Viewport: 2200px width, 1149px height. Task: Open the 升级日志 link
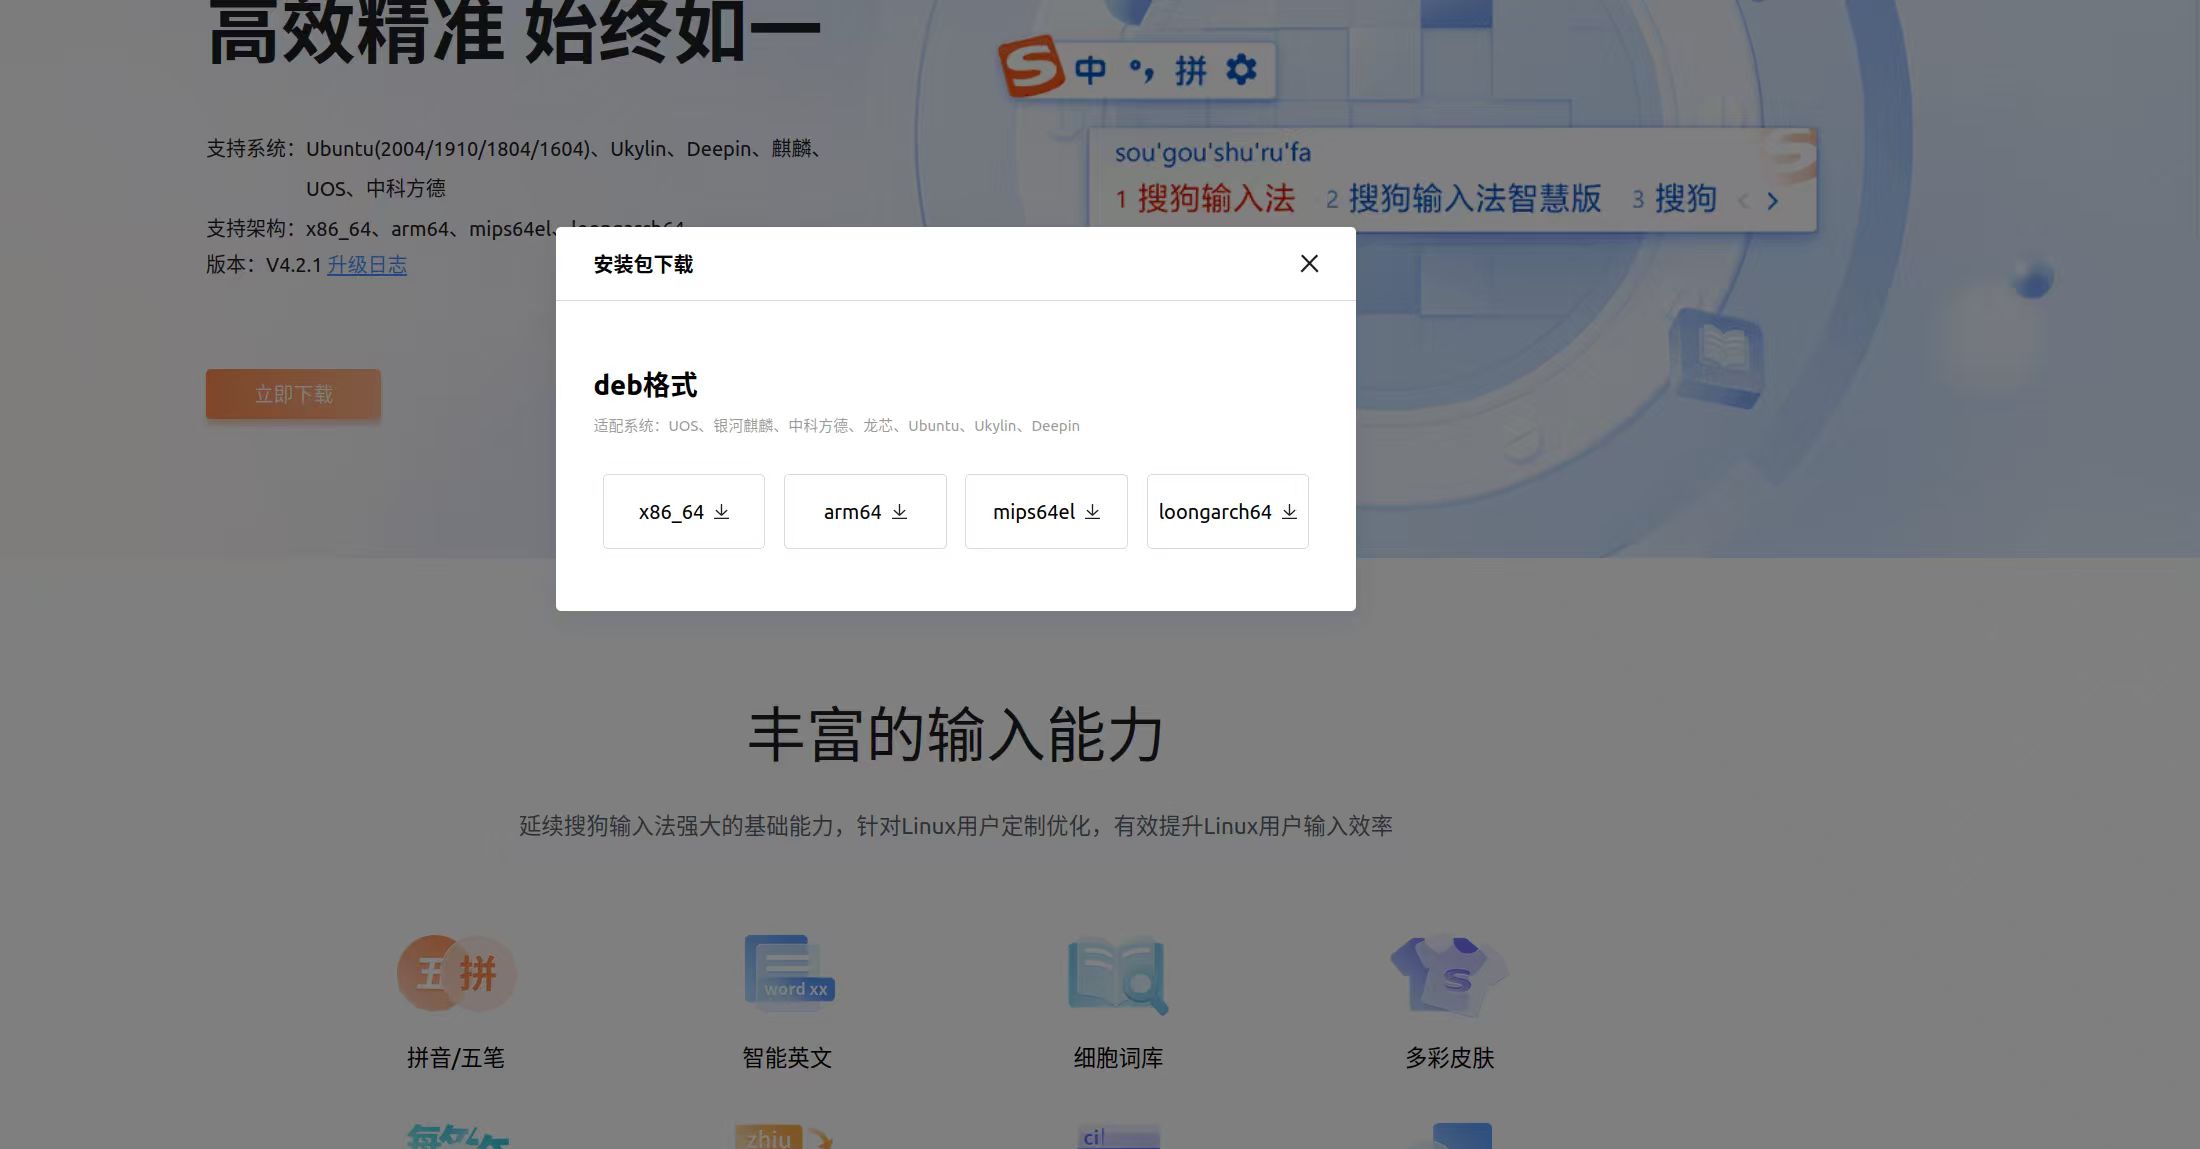pos(367,265)
